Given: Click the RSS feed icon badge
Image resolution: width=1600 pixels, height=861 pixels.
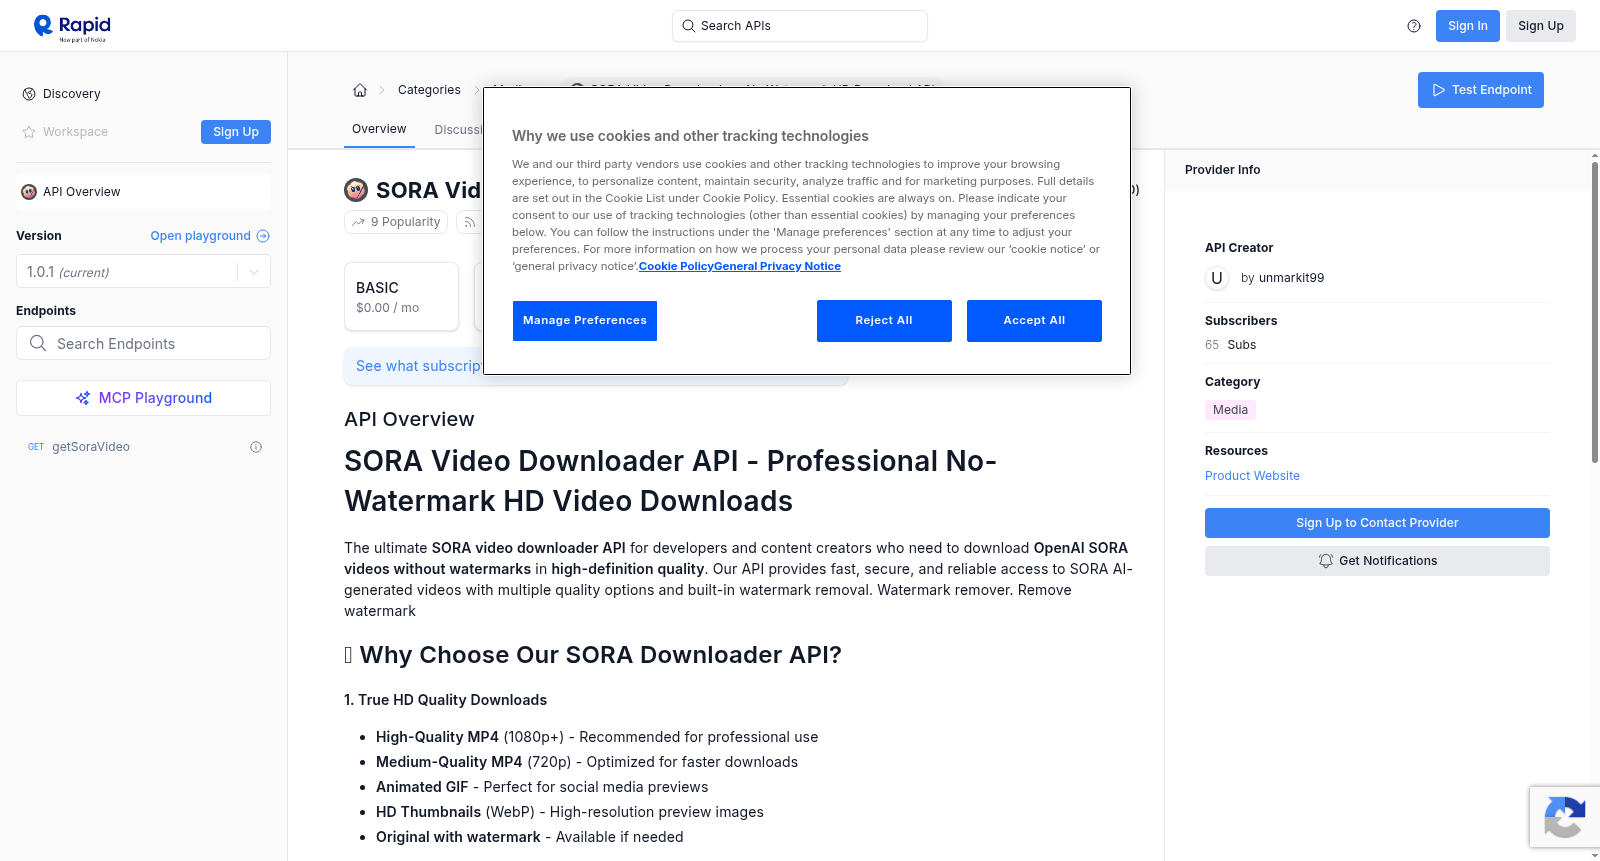Looking at the screenshot, I should 469,222.
